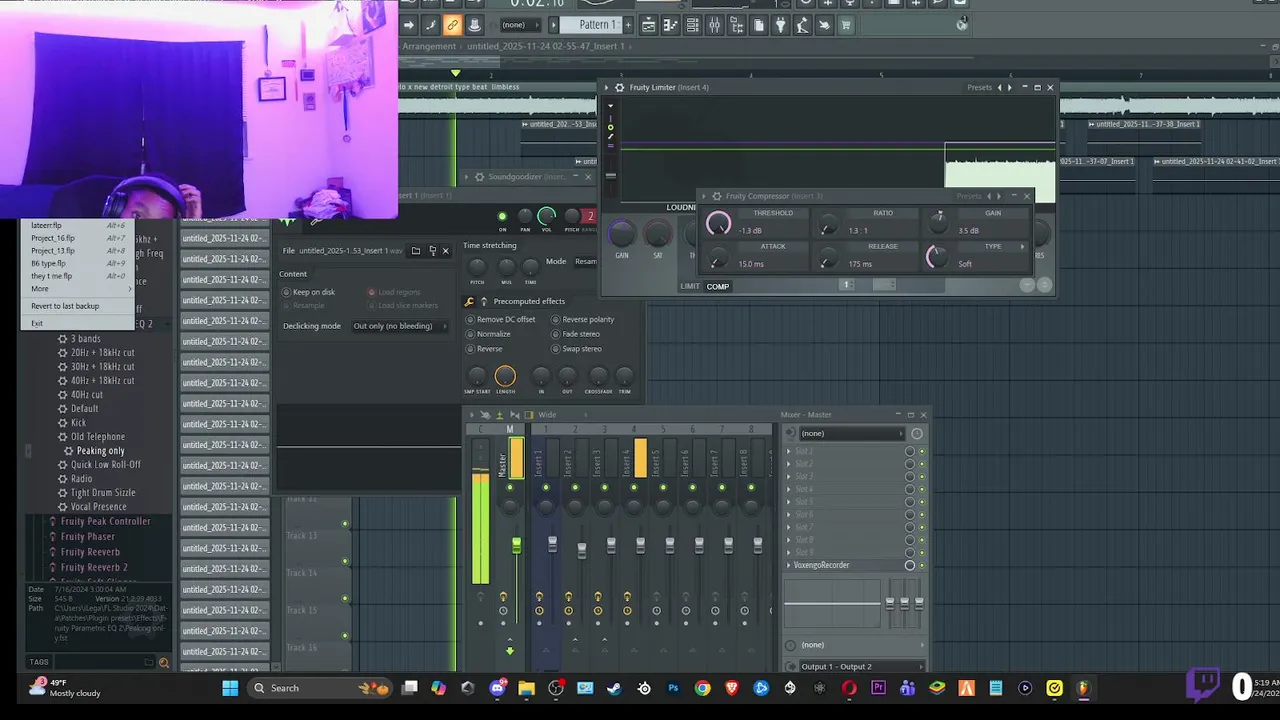The width and height of the screenshot is (1280, 720).
Task: Open Fruity Phaser in browser
Action: (88, 537)
